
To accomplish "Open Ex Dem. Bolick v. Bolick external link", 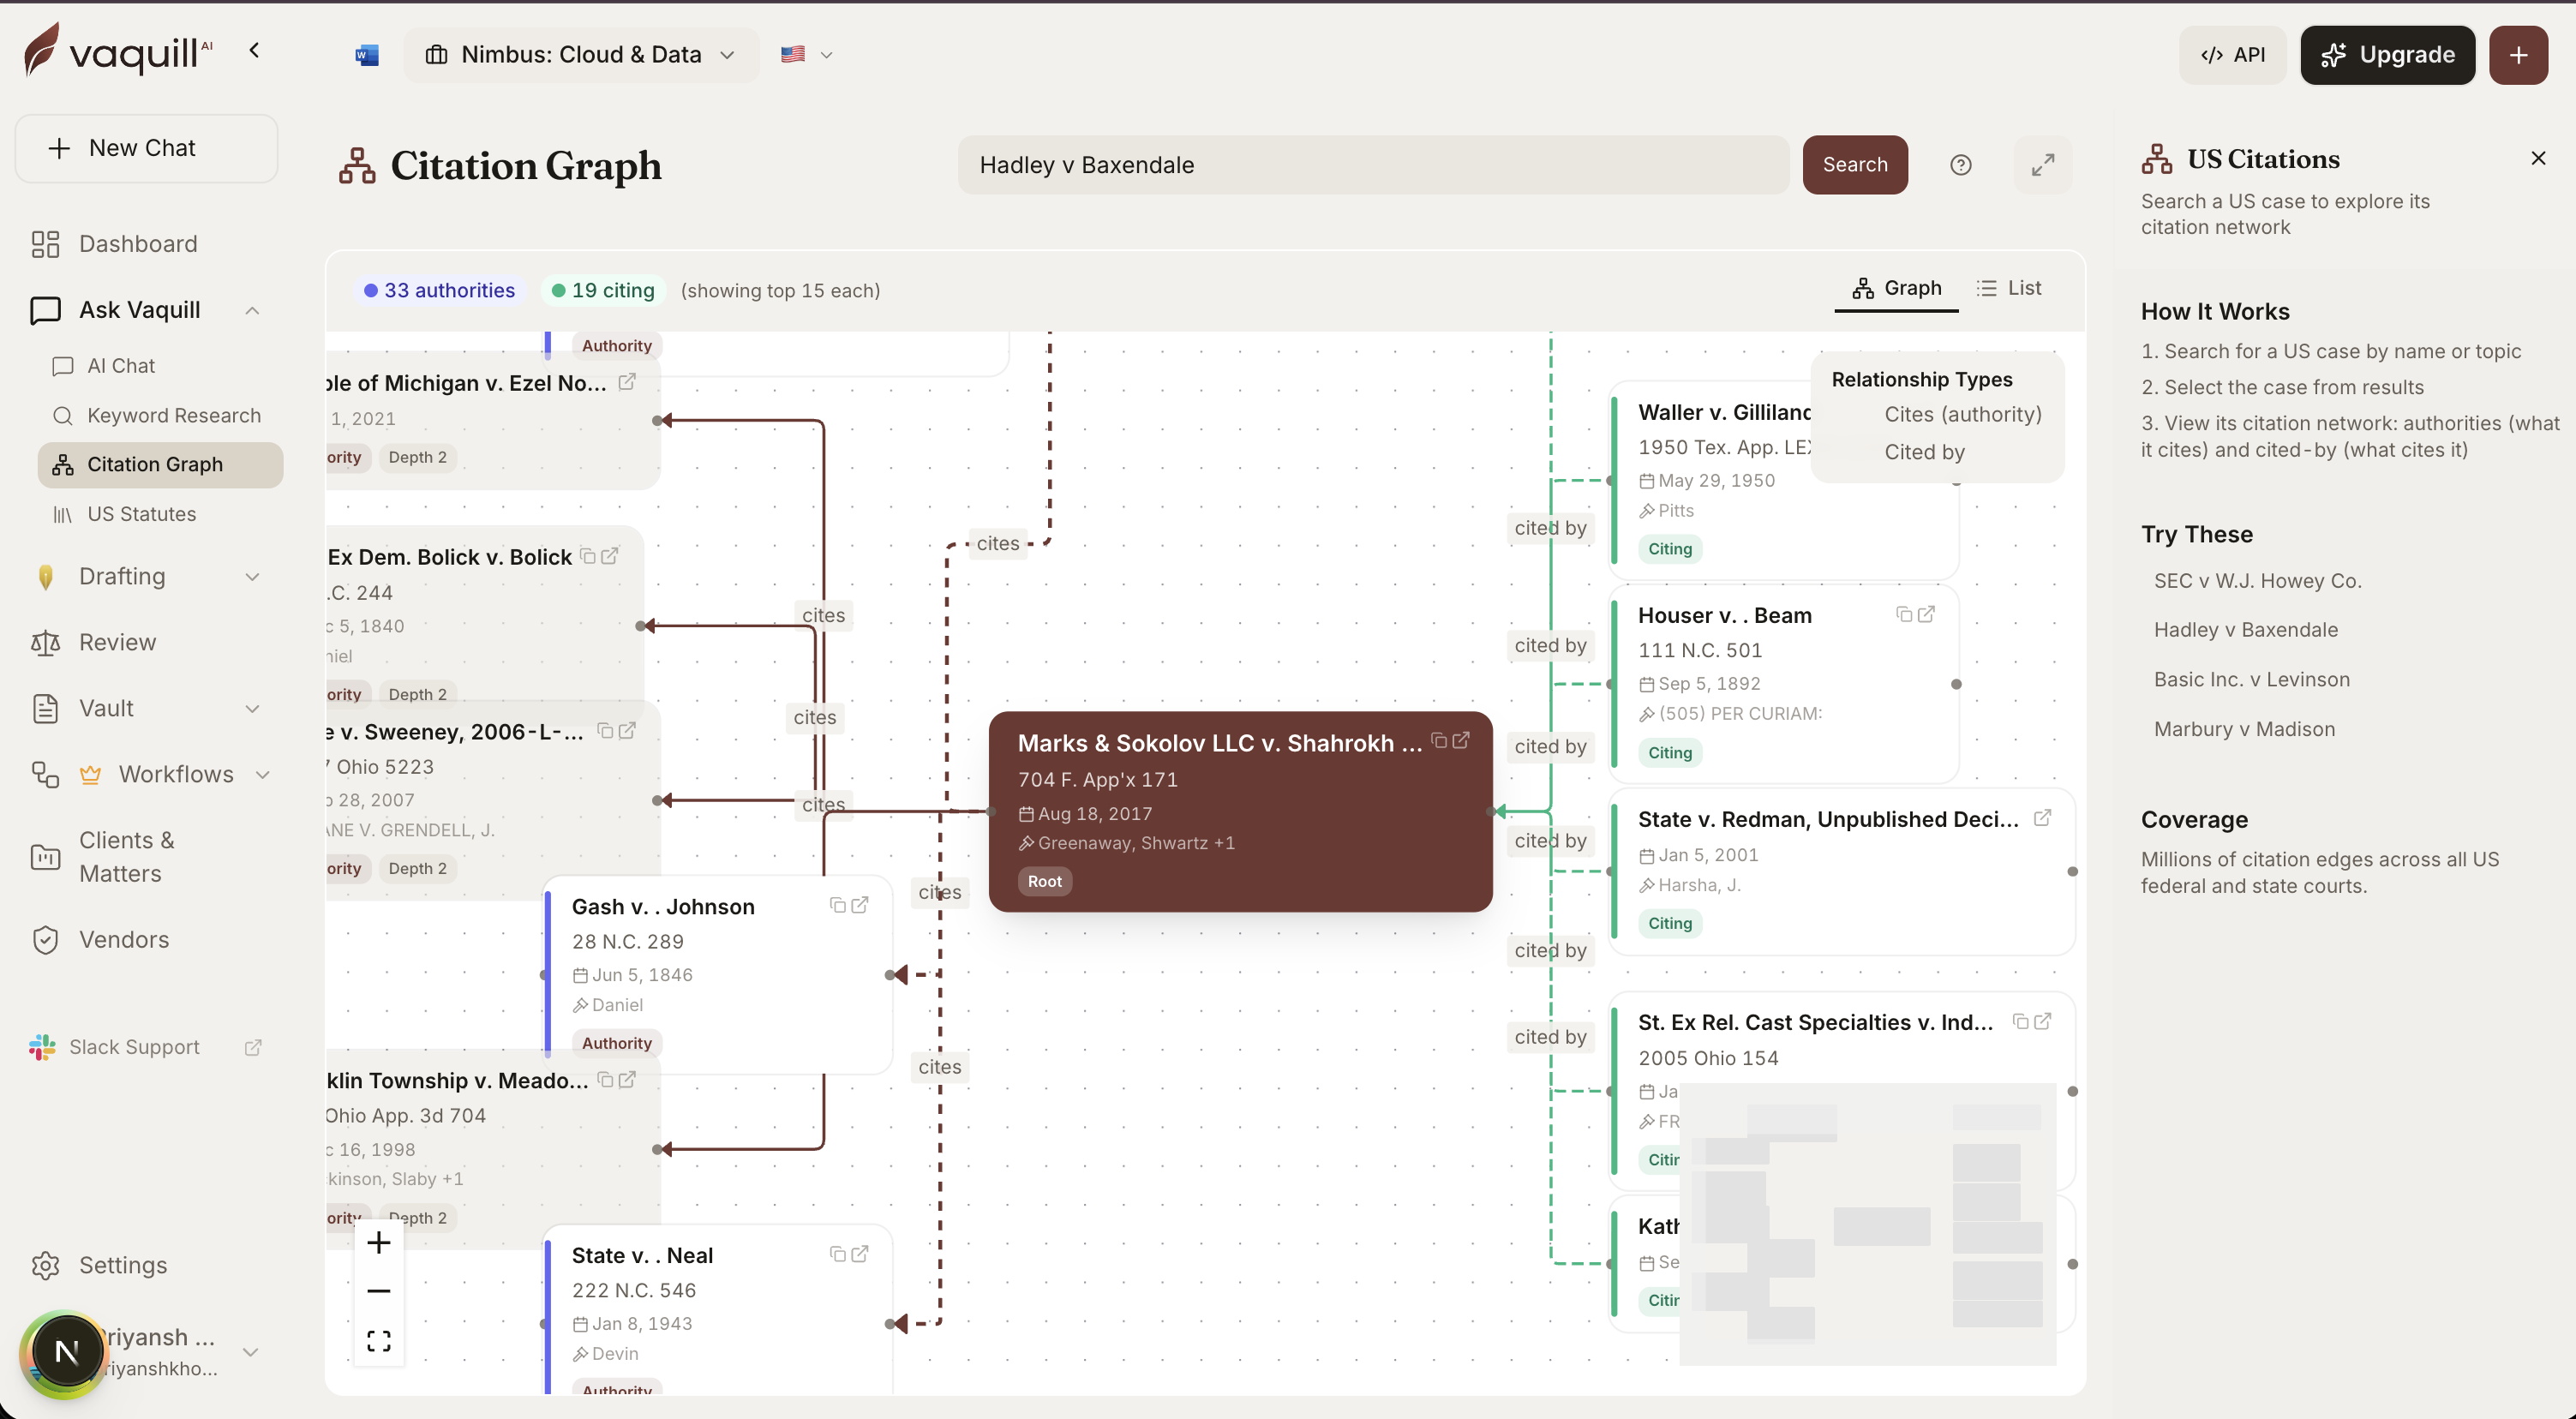I will click(610, 556).
